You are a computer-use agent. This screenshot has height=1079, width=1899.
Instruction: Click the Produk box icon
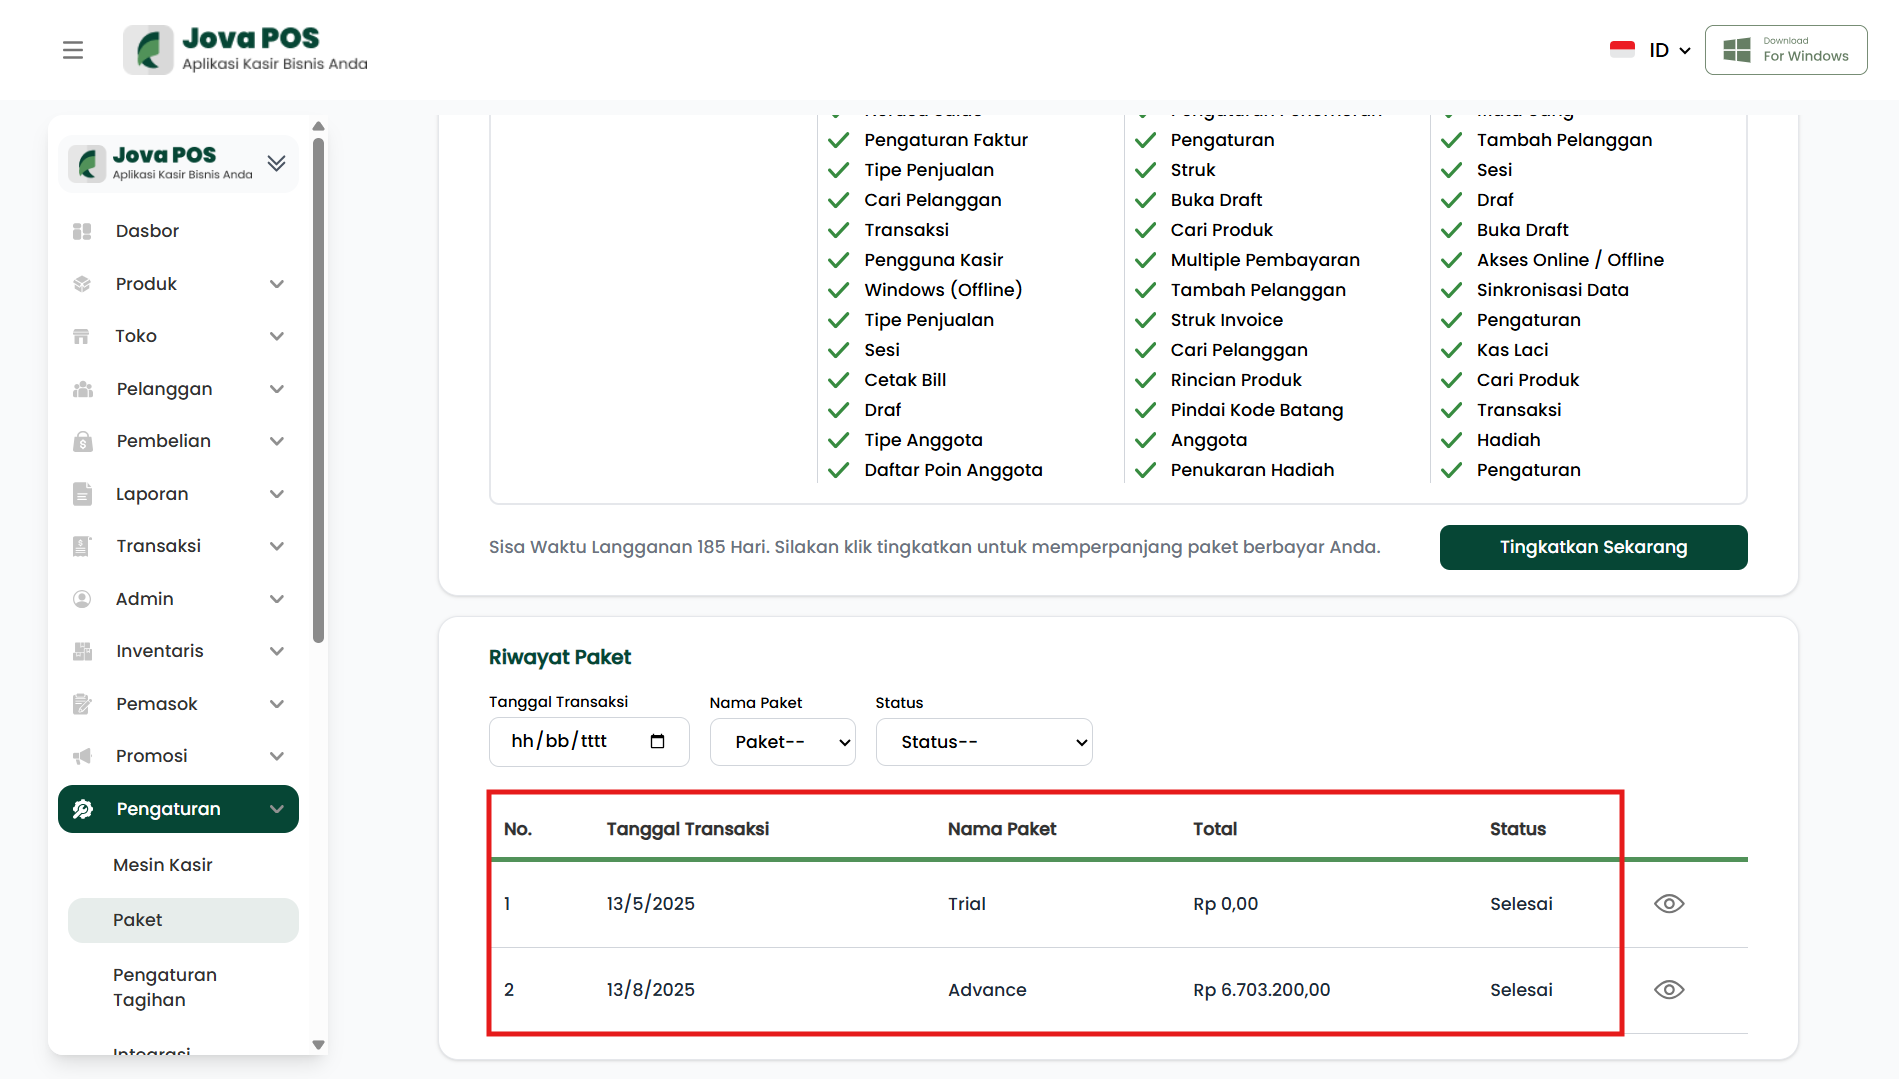82,284
